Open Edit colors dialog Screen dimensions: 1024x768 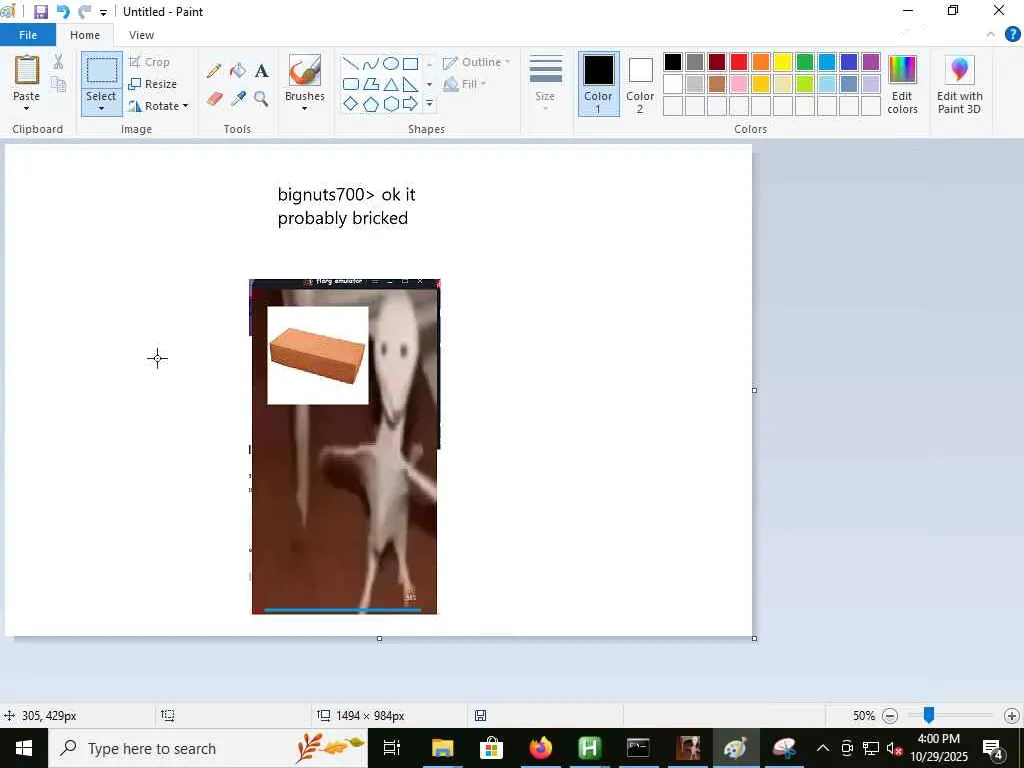click(x=903, y=85)
